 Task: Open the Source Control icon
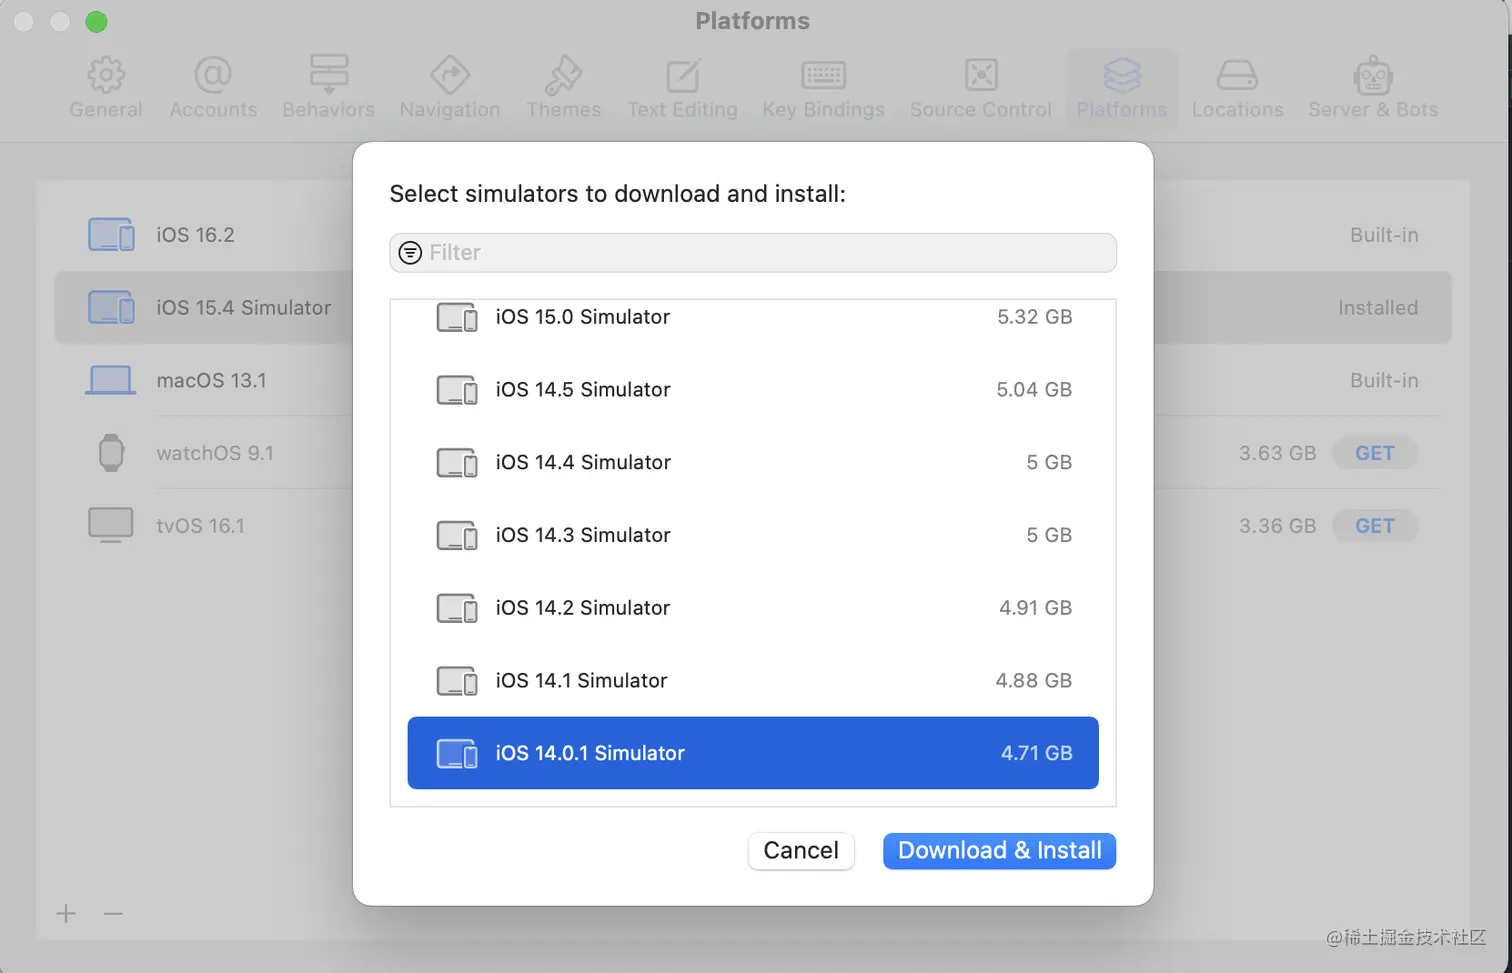(x=981, y=75)
